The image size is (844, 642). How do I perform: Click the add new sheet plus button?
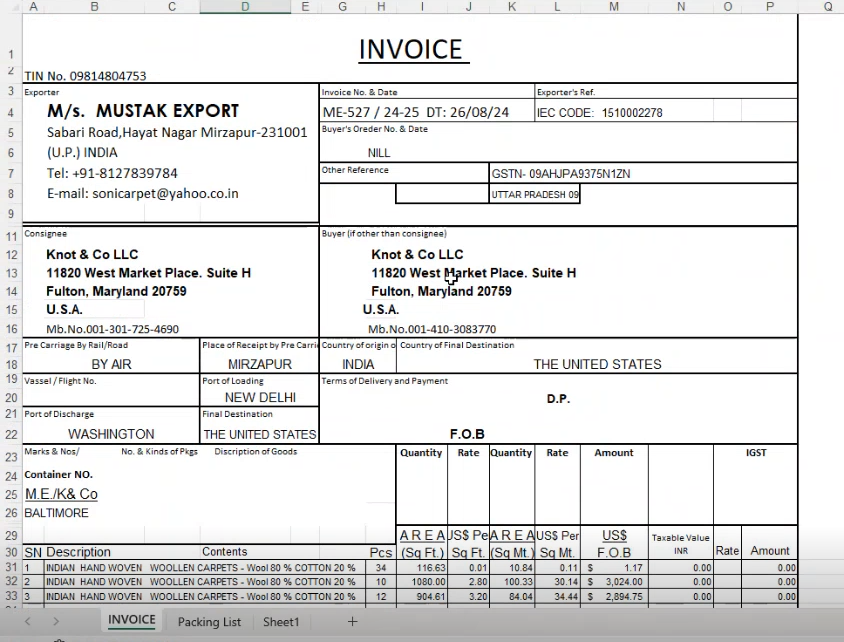(352, 621)
